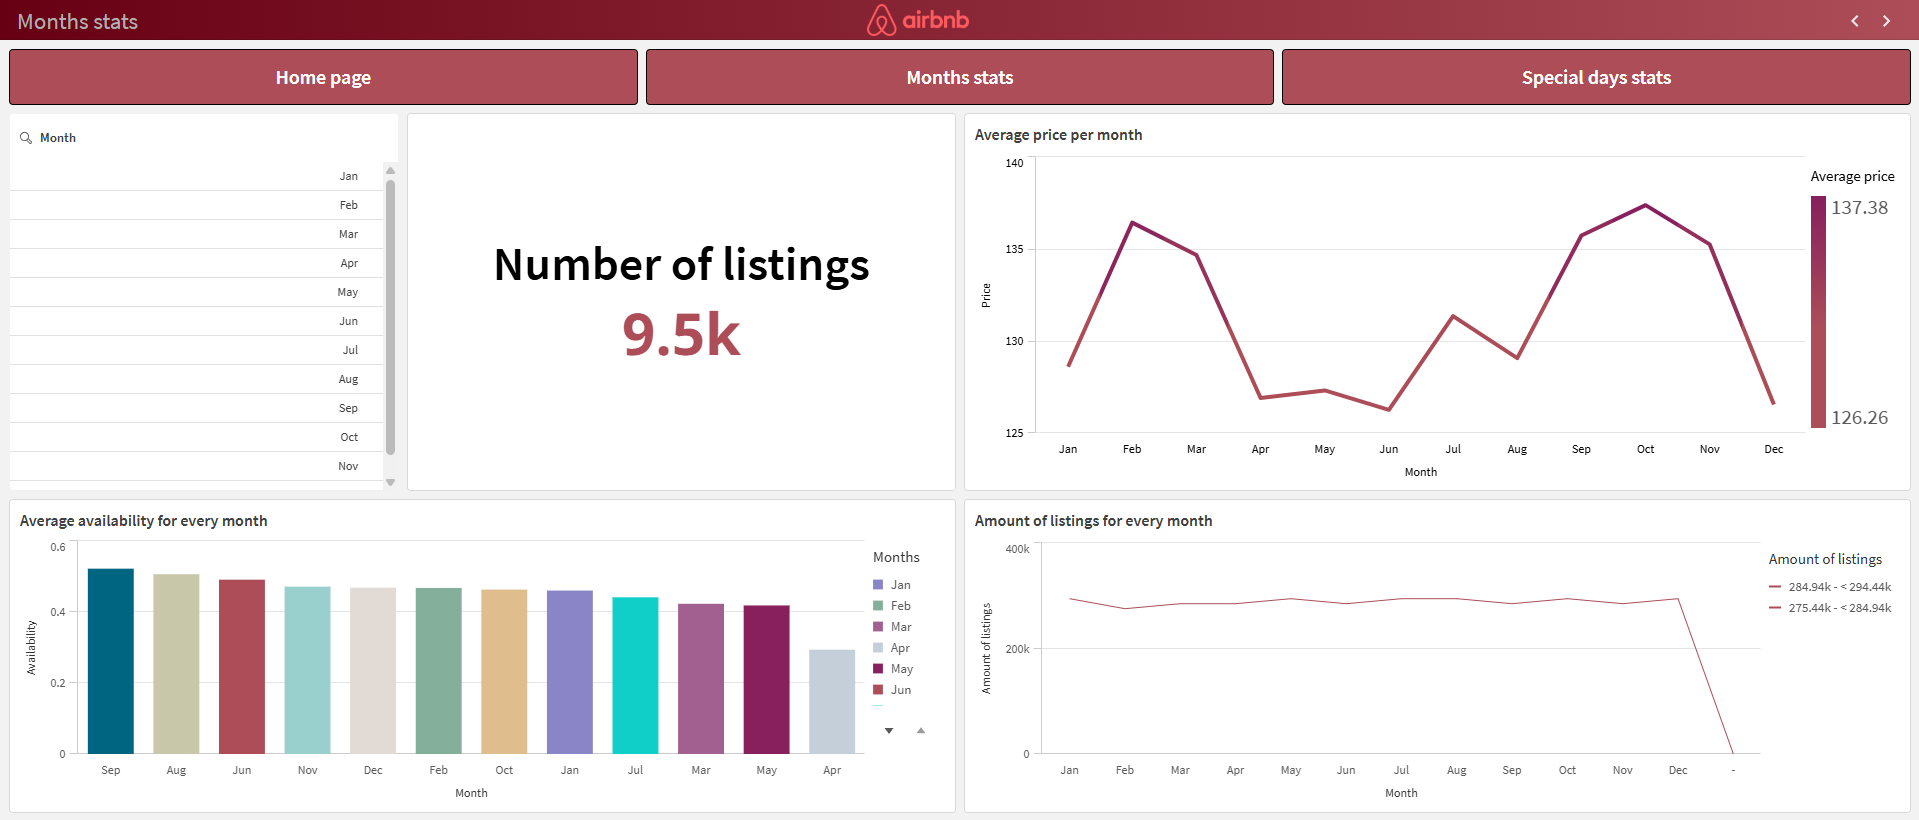Viewport: 1919px width, 820px height.
Task: Click Mar entry in Months legend
Action: (892, 627)
